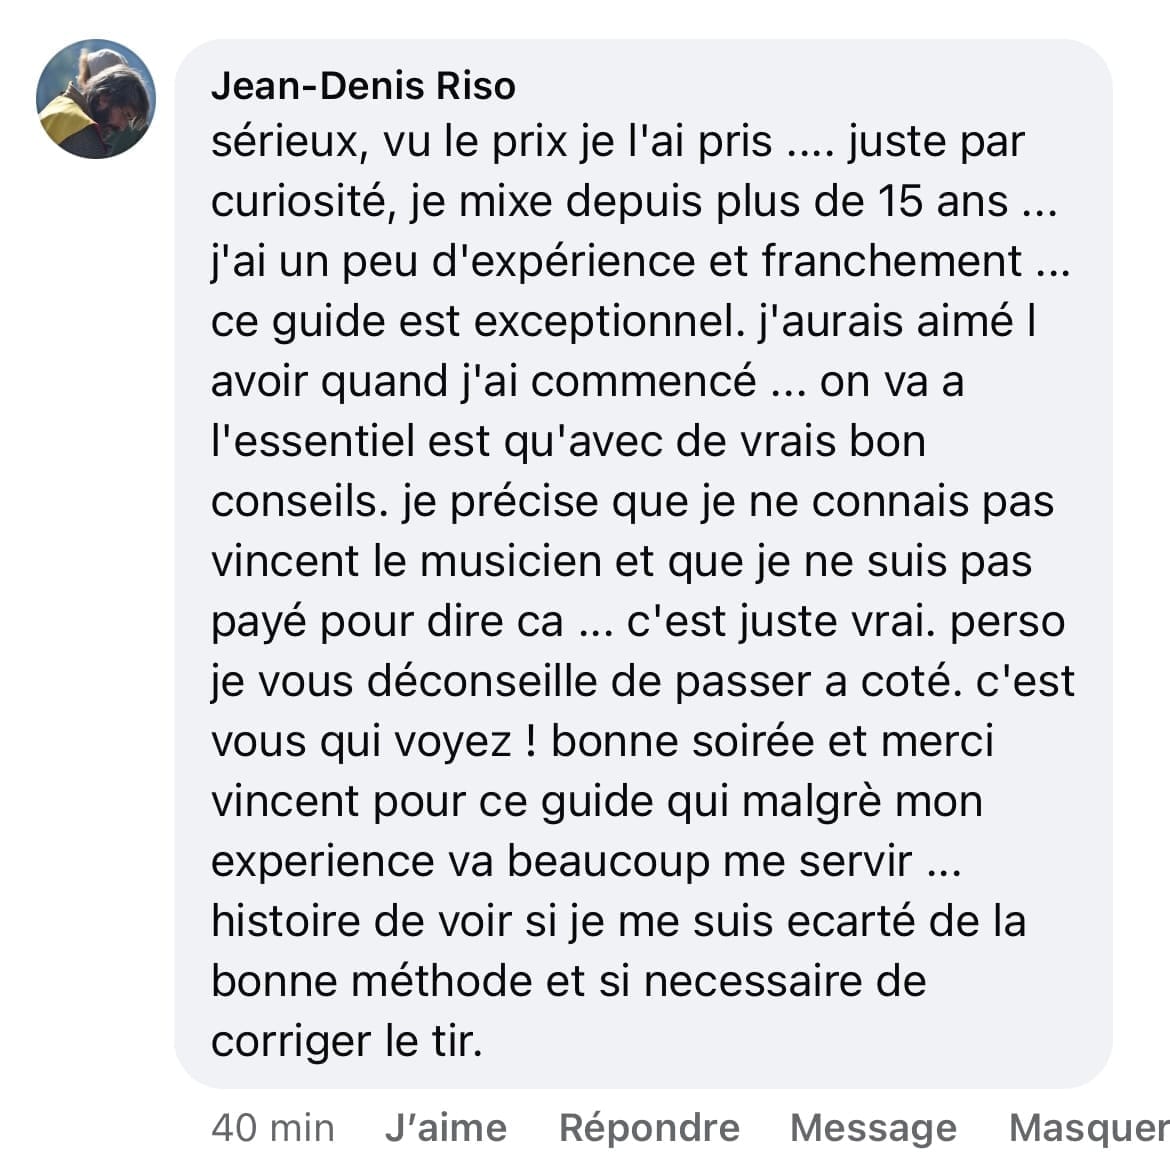Click the phrase 'bonne méthode'
This screenshot has height=1155, width=1170.
tap(370, 981)
